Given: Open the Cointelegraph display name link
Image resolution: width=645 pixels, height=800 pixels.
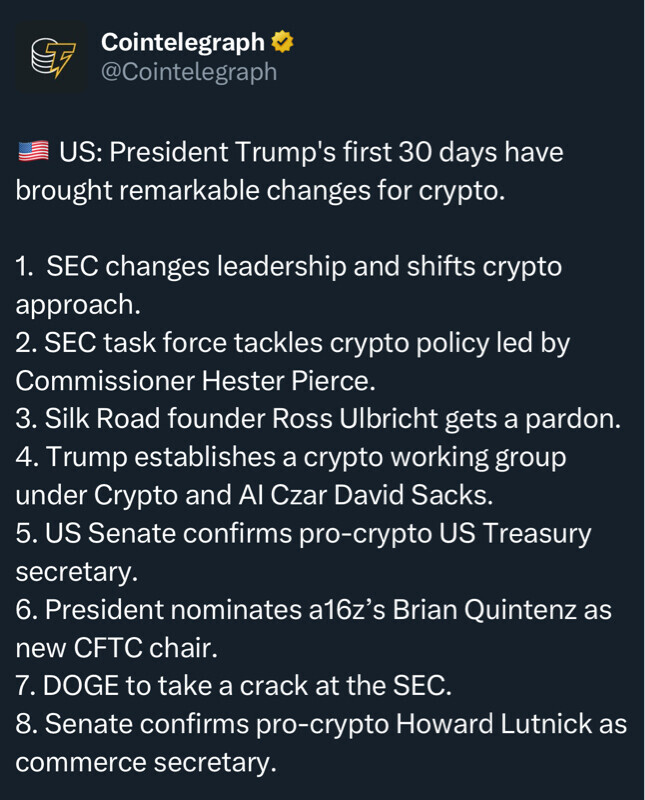Looking at the screenshot, I should point(183,43).
